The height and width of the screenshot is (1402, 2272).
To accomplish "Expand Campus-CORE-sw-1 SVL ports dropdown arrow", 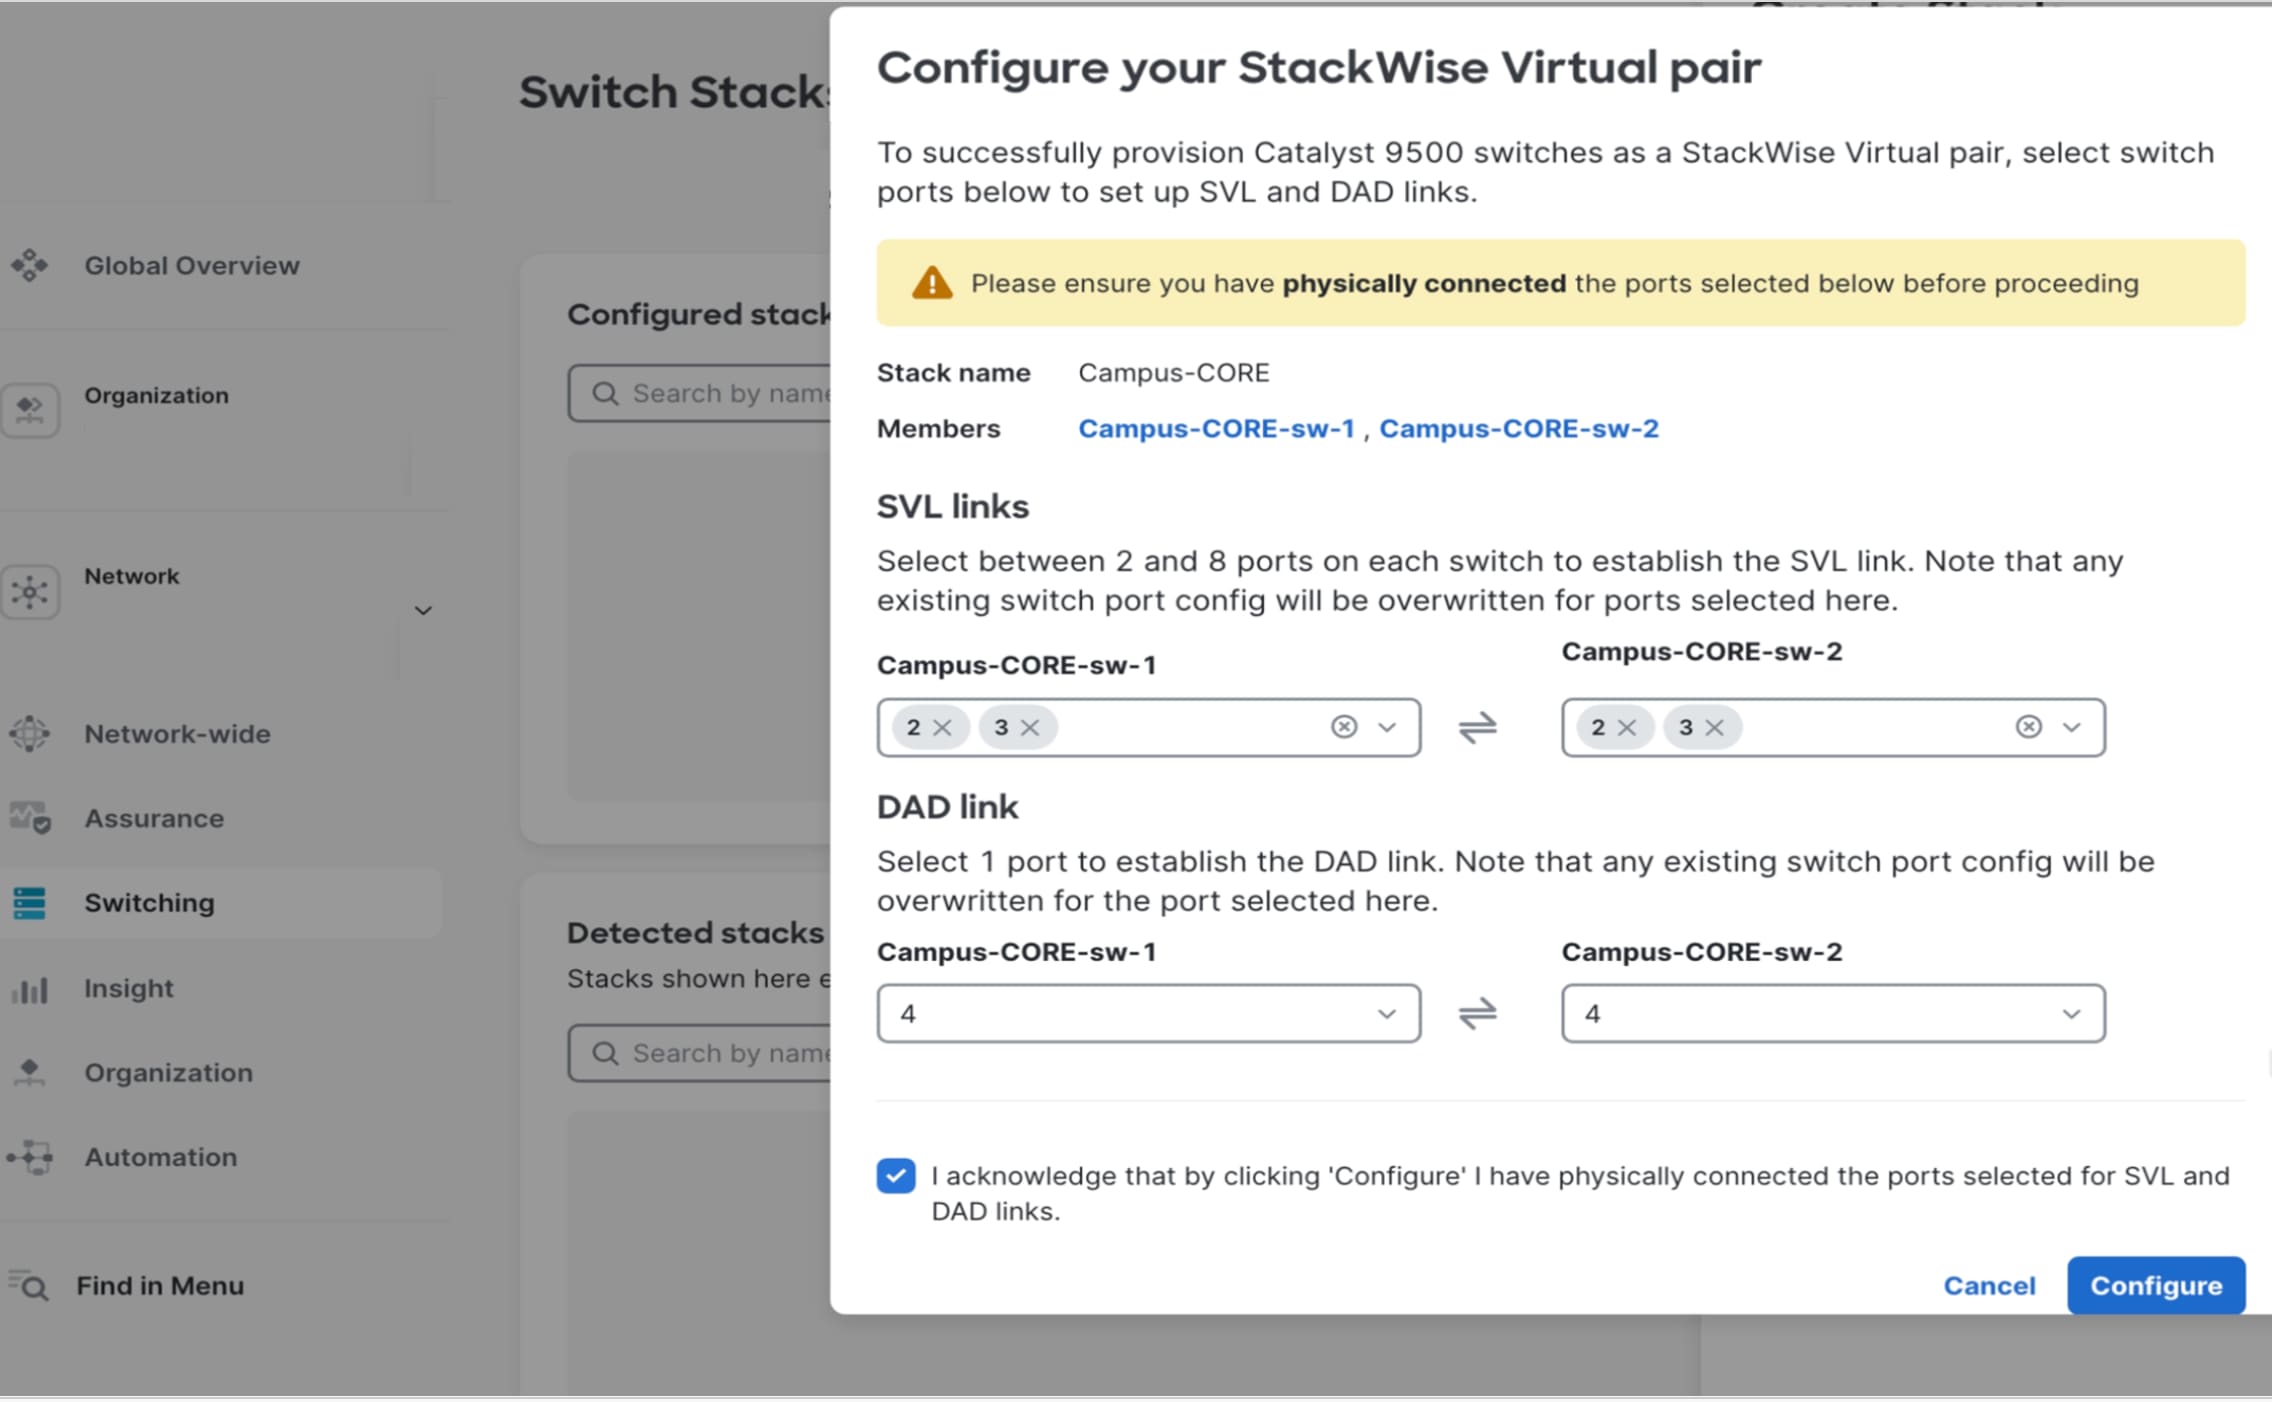I will pos(1387,727).
